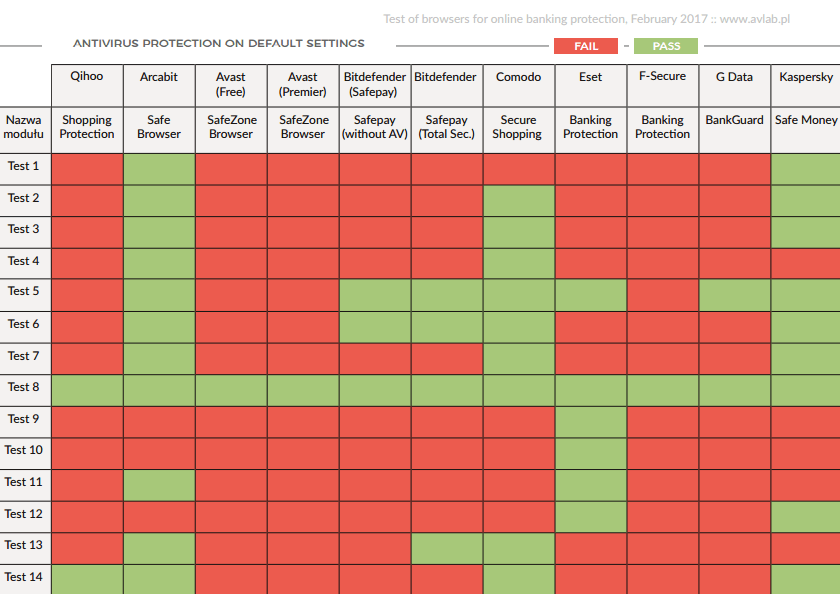
Task: Select the Test 14 row label
Action: coord(23,577)
